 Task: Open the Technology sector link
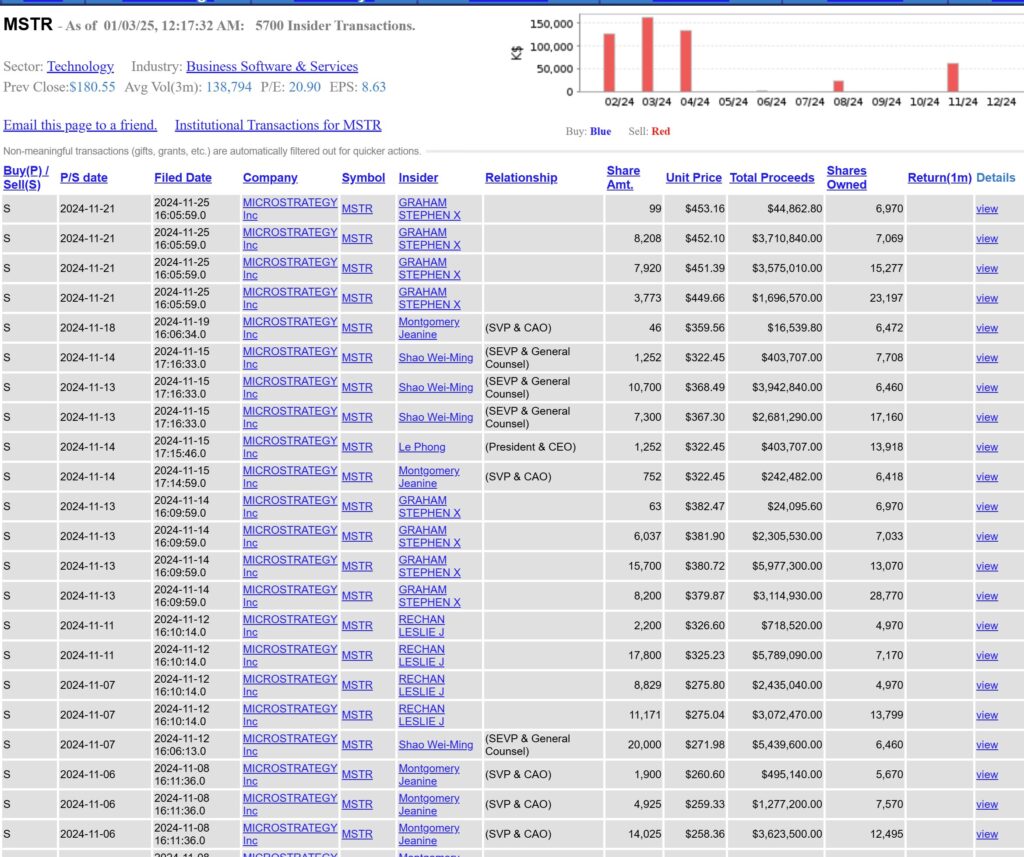pos(80,67)
